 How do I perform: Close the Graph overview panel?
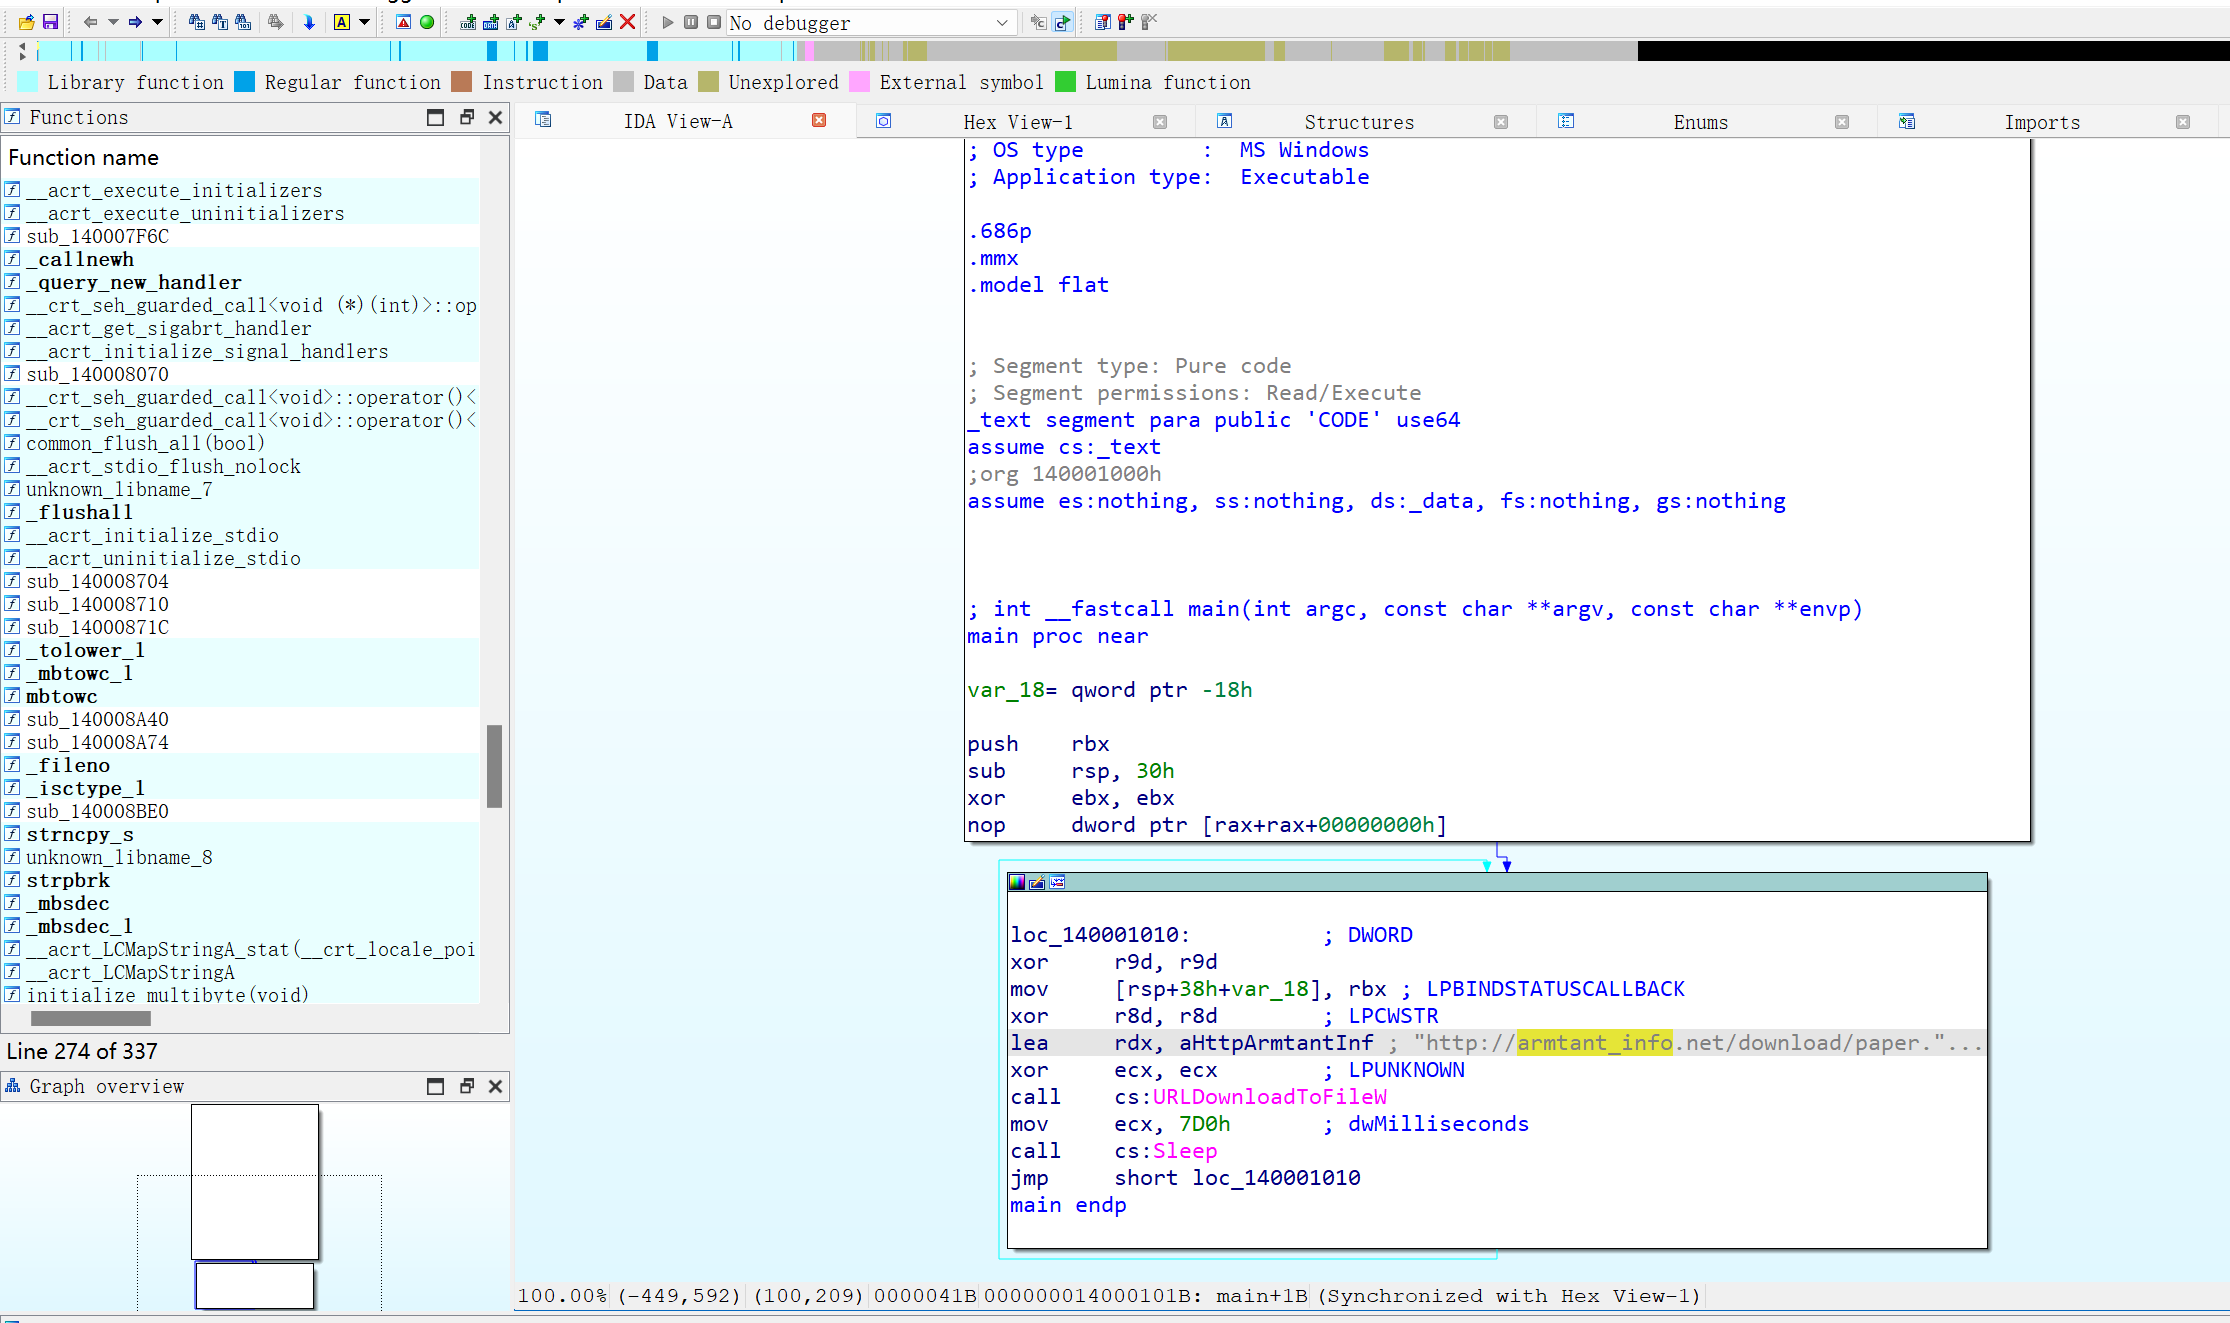(x=495, y=1086)
